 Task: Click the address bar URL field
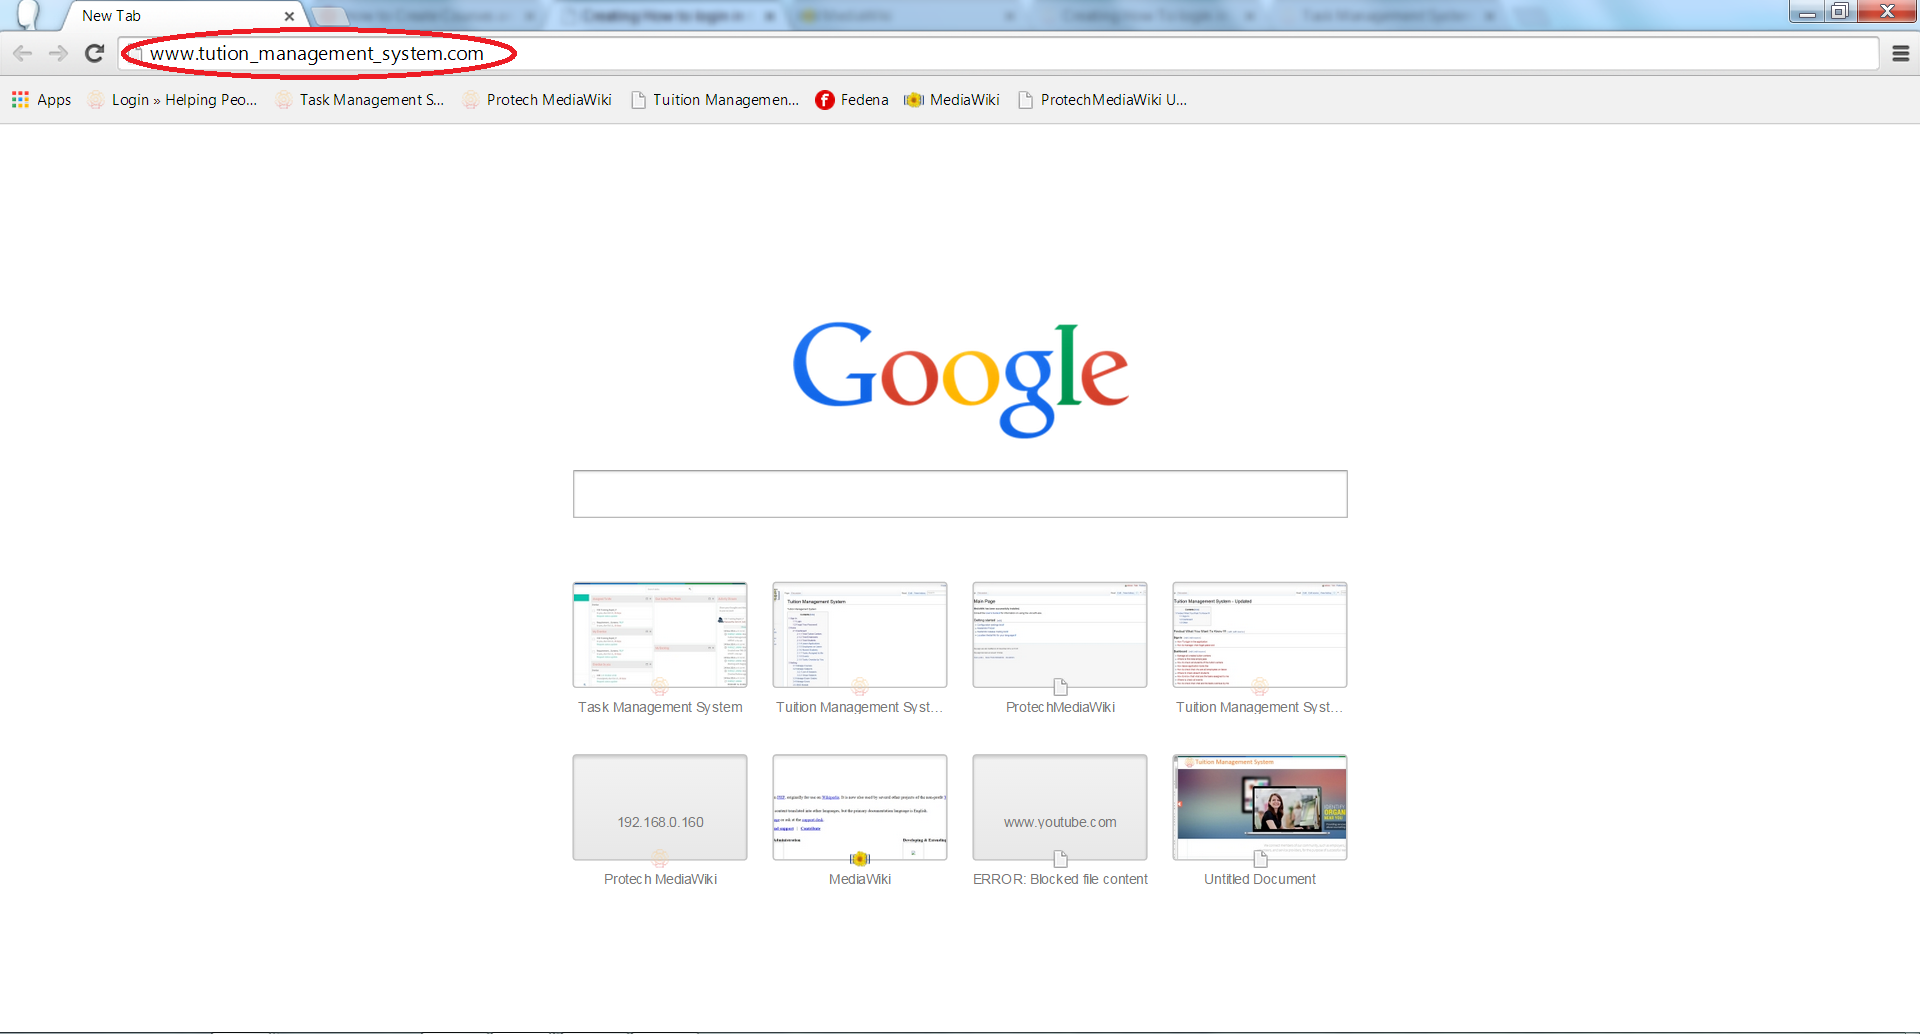tap(998, 54)
